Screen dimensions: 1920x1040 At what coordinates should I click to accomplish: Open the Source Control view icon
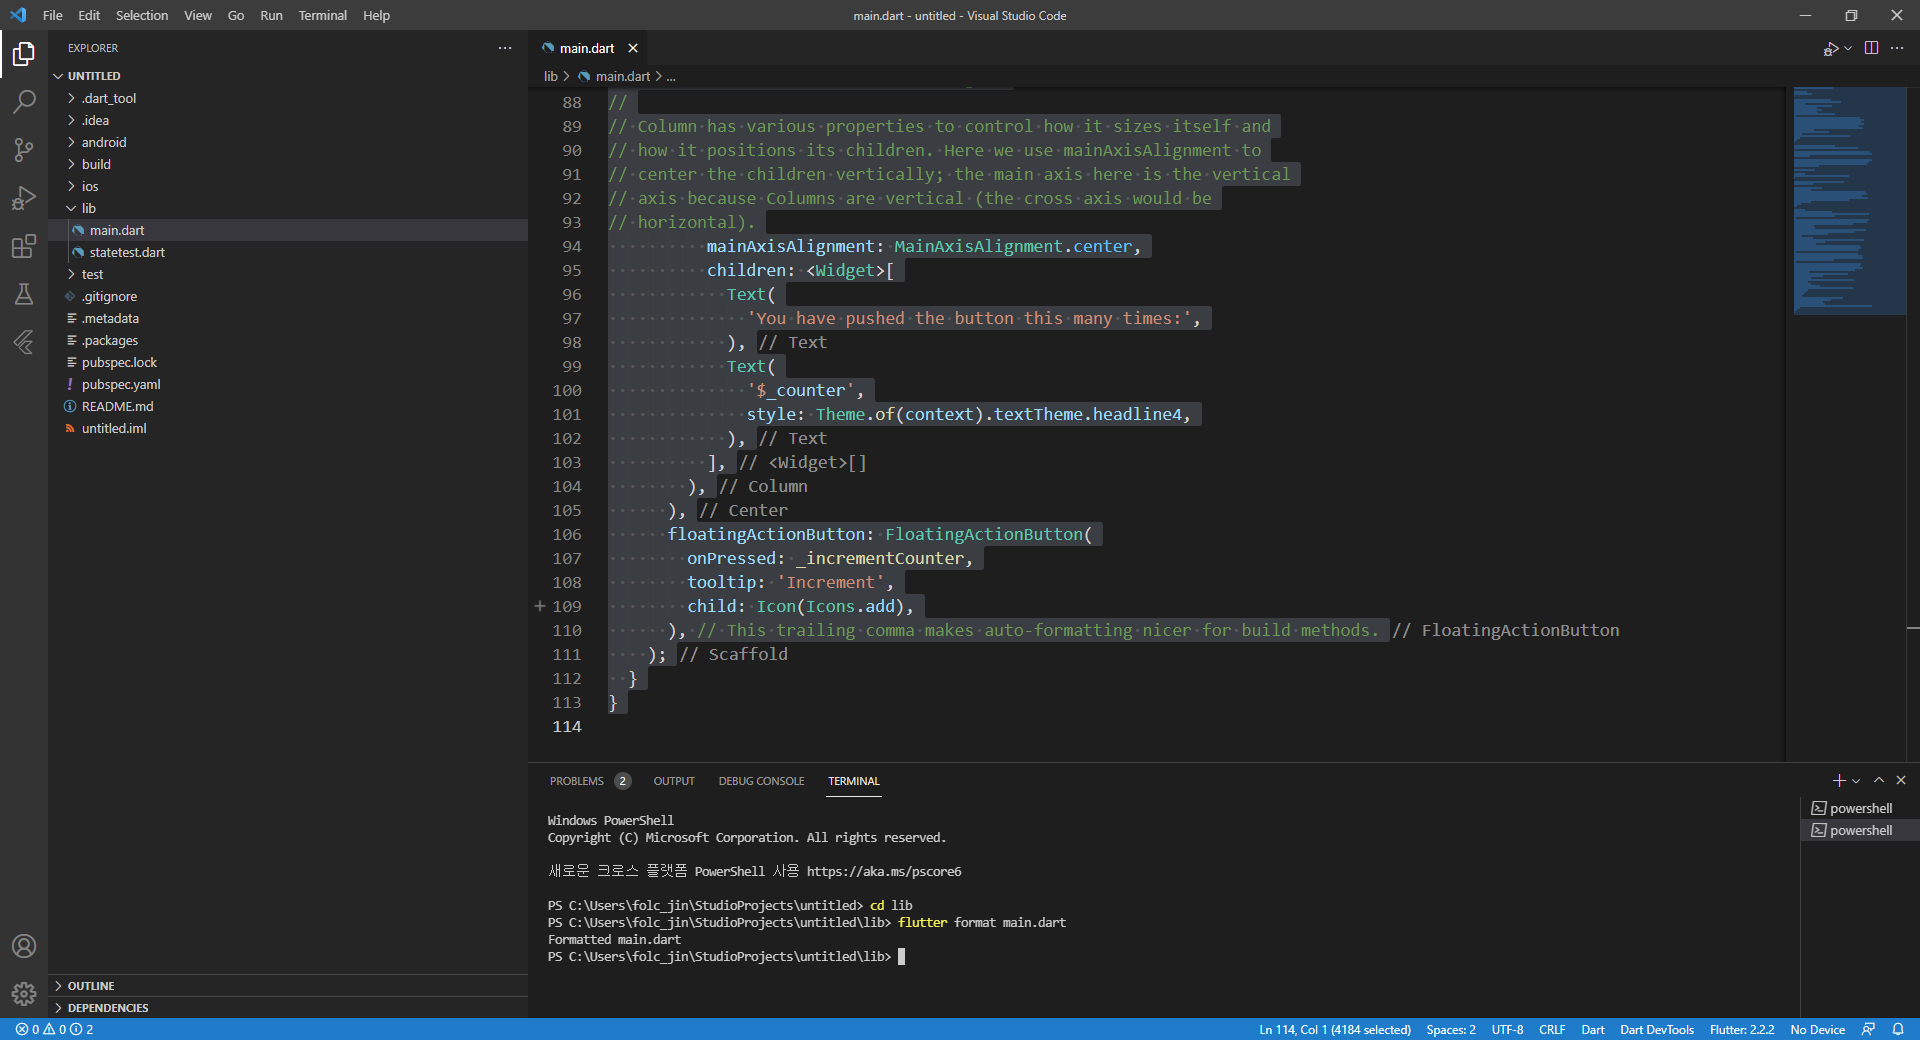pyautogui.click(x=24, y=150)
